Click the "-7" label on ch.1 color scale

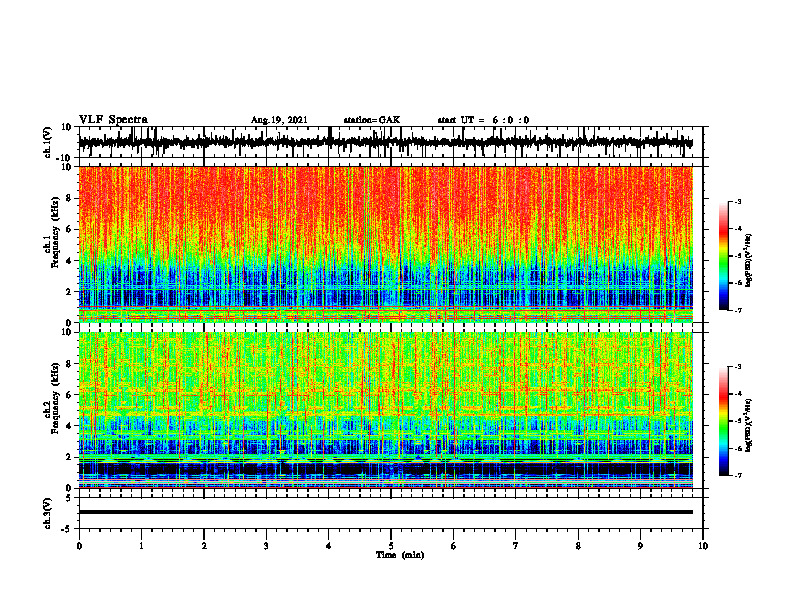737,310
